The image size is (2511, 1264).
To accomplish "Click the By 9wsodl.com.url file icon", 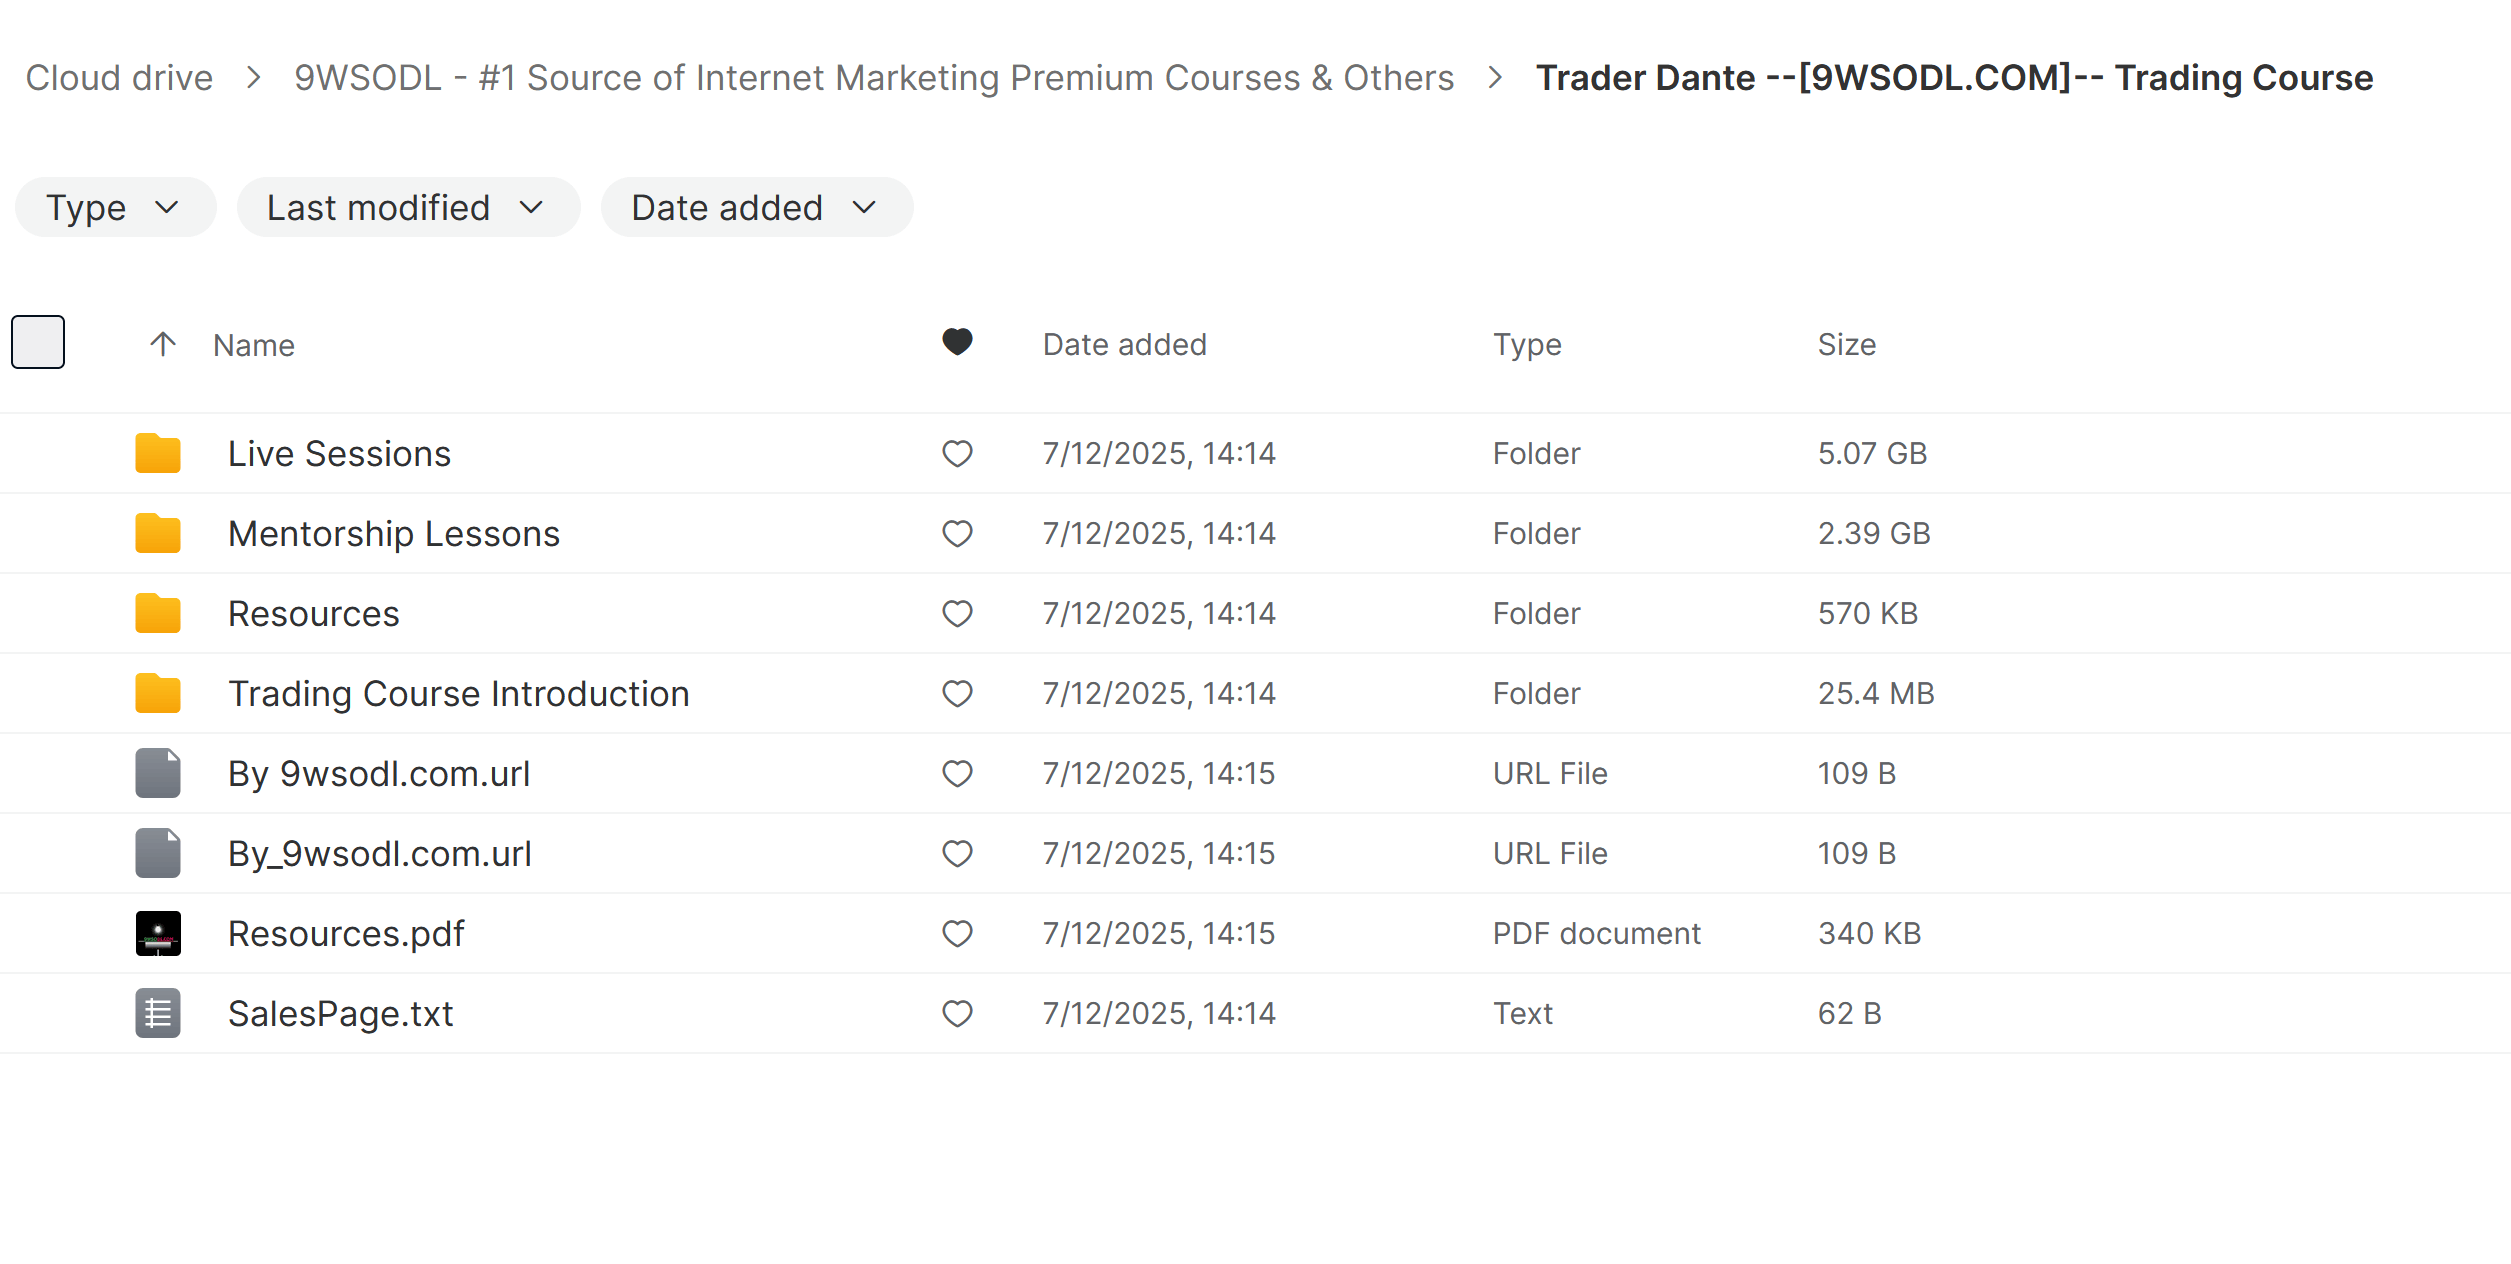I will click(x=157, y=772).
